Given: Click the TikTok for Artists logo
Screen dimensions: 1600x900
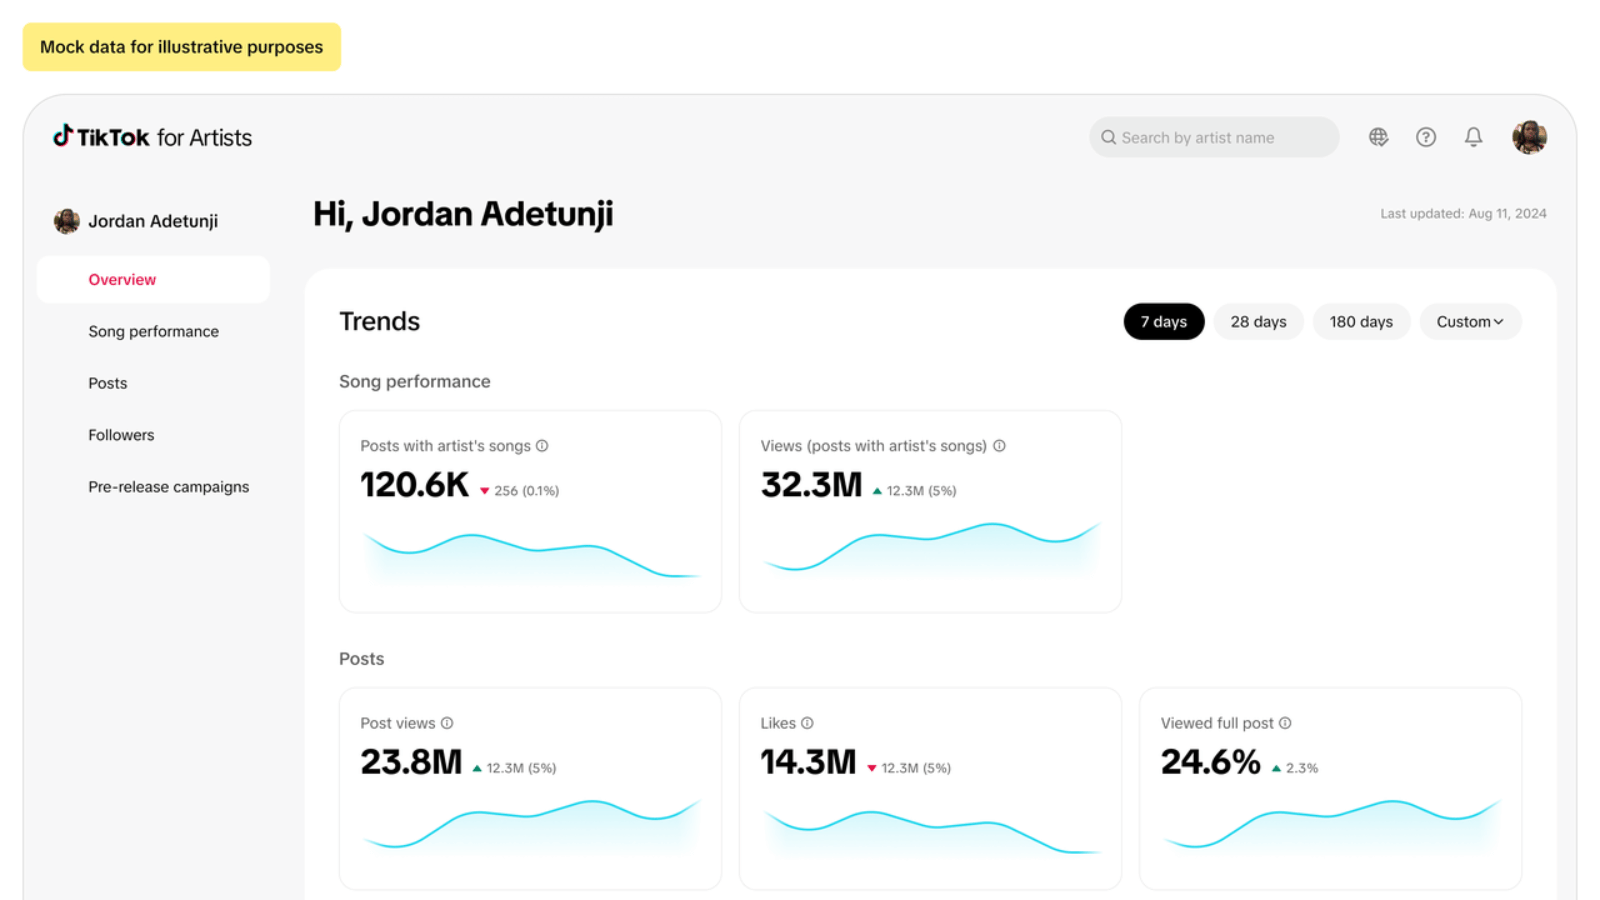Looking at the screenshot, I should click(152, 137).
